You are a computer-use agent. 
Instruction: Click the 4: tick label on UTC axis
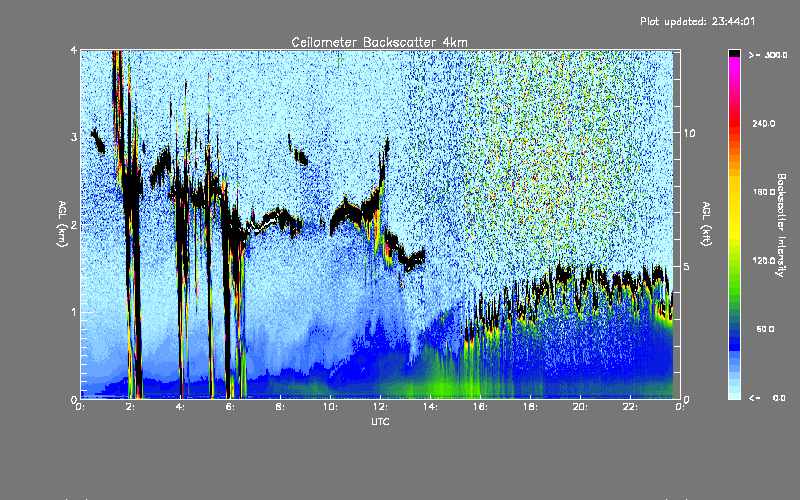181,407
